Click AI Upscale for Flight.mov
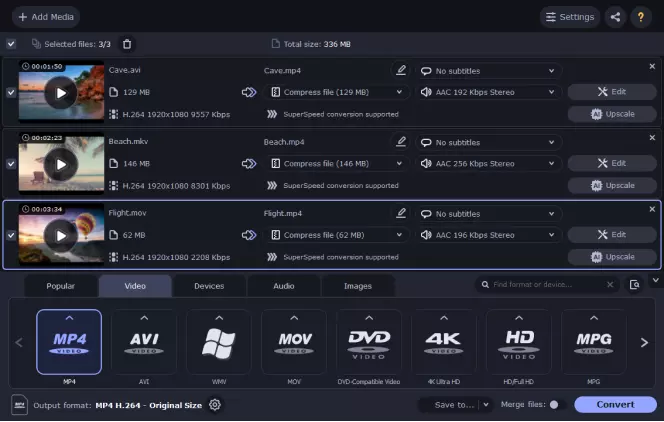 pyautogui.click(x=612, y=257)
